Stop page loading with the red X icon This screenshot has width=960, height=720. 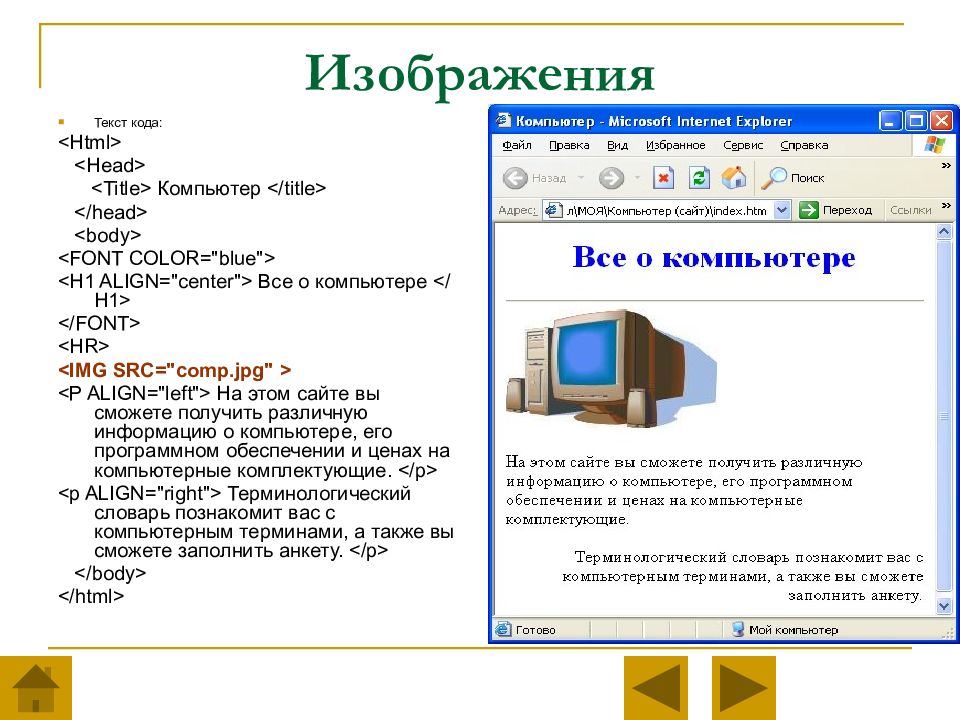click(x=663, y=178)
